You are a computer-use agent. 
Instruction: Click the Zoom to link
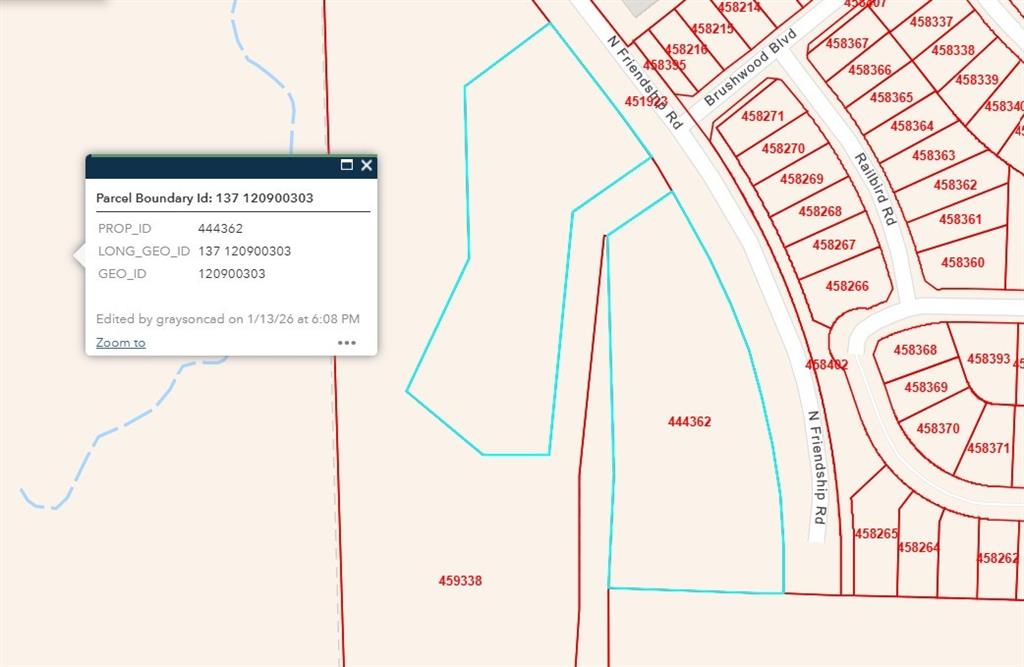click(x=120, y=343)
